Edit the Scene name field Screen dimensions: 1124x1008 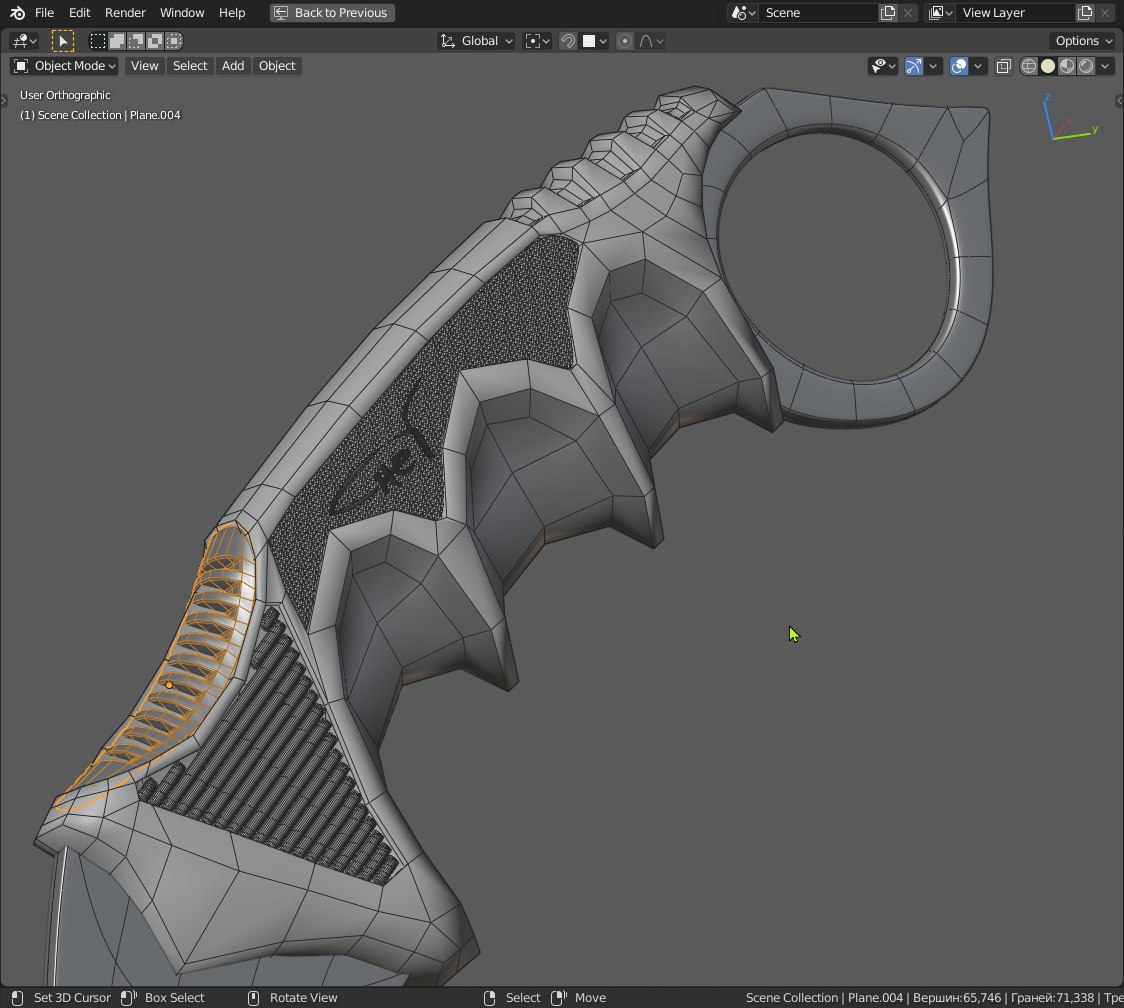pos(819,13)
